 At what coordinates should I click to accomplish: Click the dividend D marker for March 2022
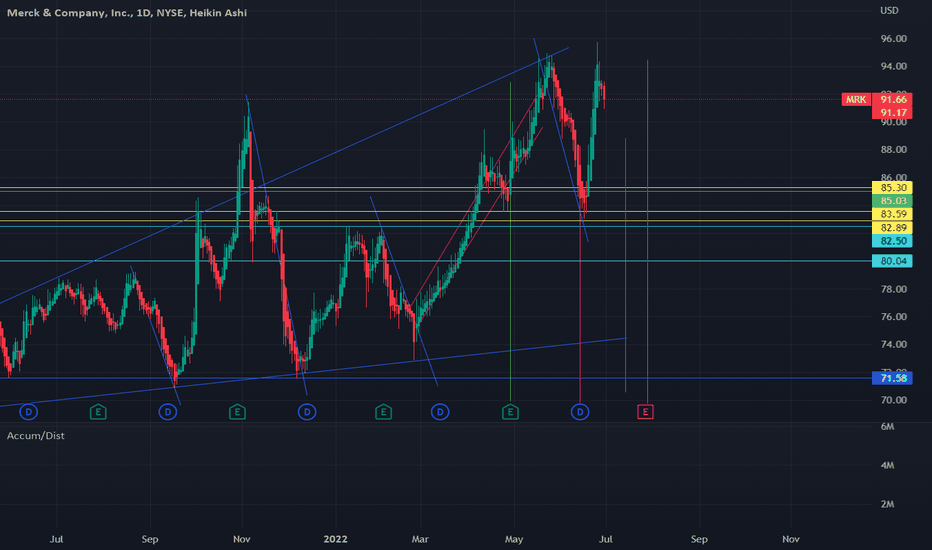coord(440,411)
